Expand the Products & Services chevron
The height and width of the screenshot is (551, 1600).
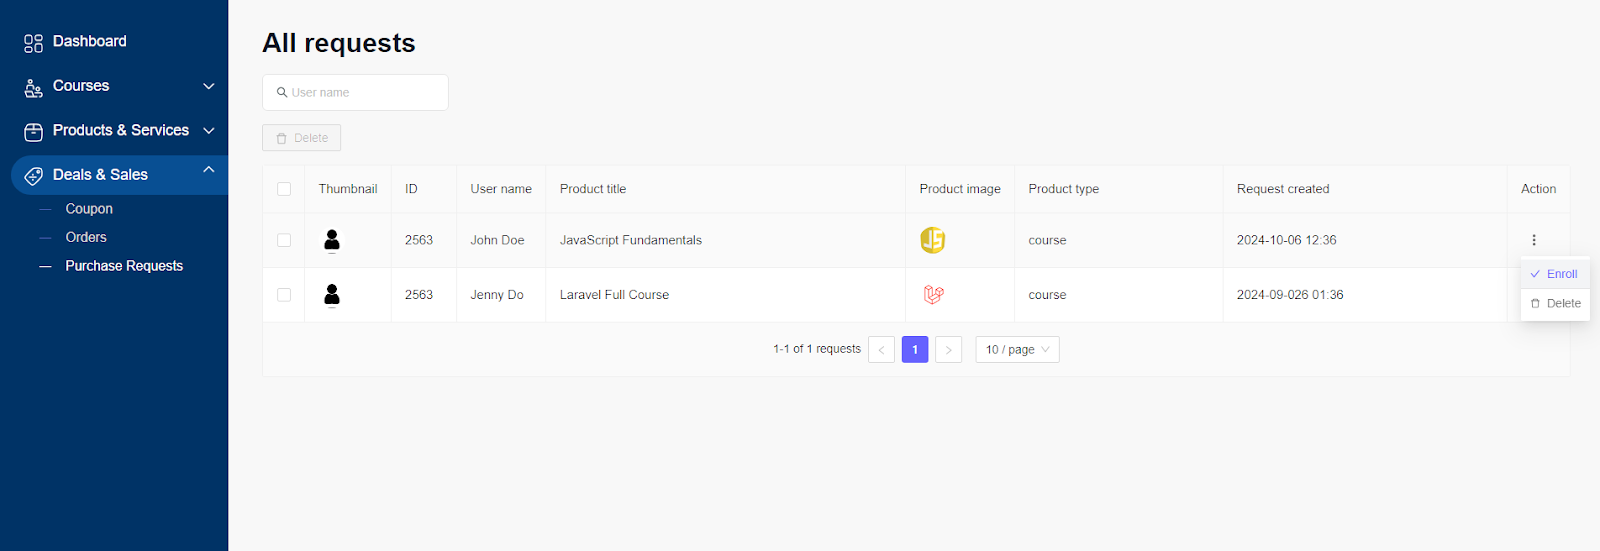click(x=209, y=131)
